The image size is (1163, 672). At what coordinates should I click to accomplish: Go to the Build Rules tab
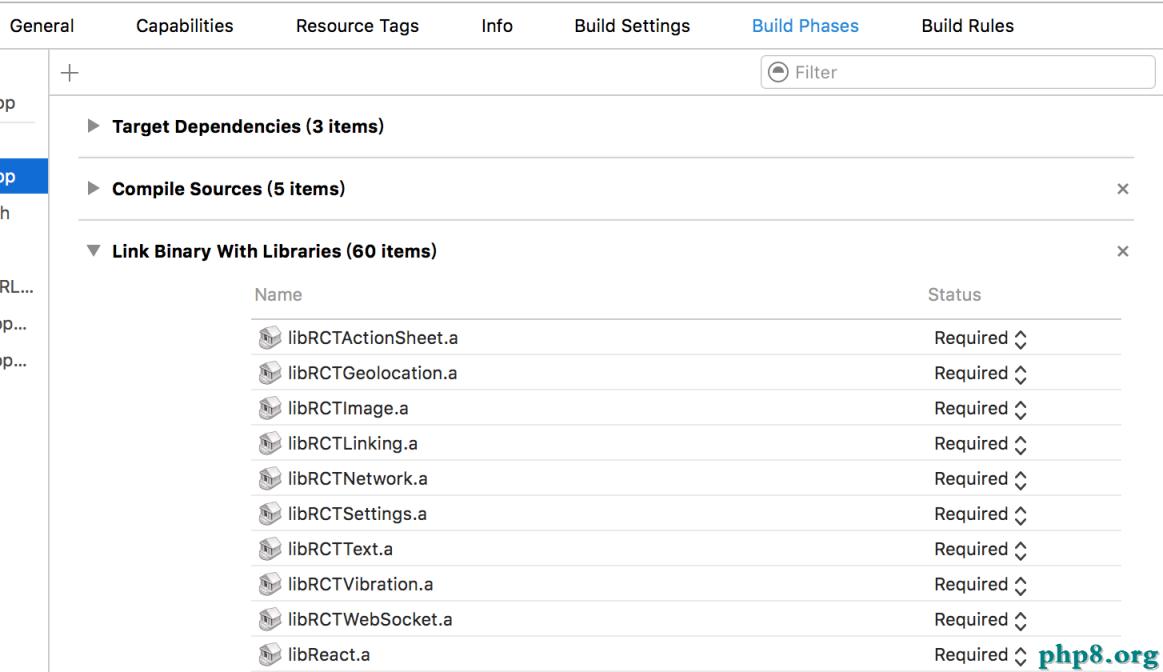coord(967,26)
